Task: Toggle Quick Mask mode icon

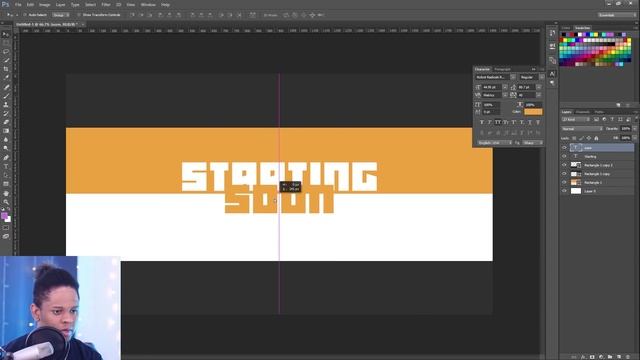Action: click(6, 228)
